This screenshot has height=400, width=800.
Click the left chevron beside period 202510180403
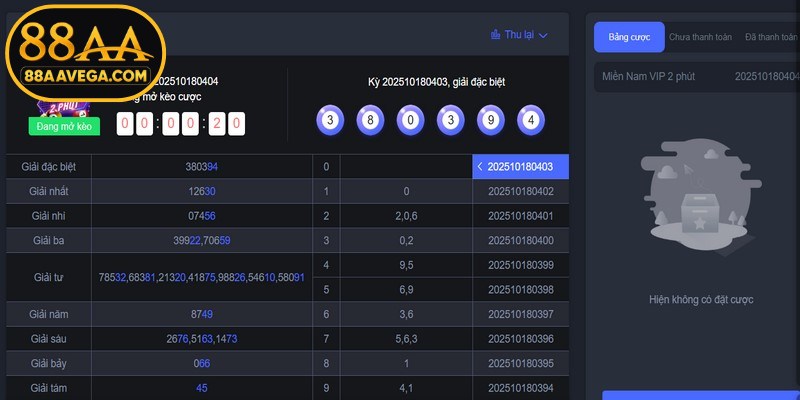click(x=480, y=167)
